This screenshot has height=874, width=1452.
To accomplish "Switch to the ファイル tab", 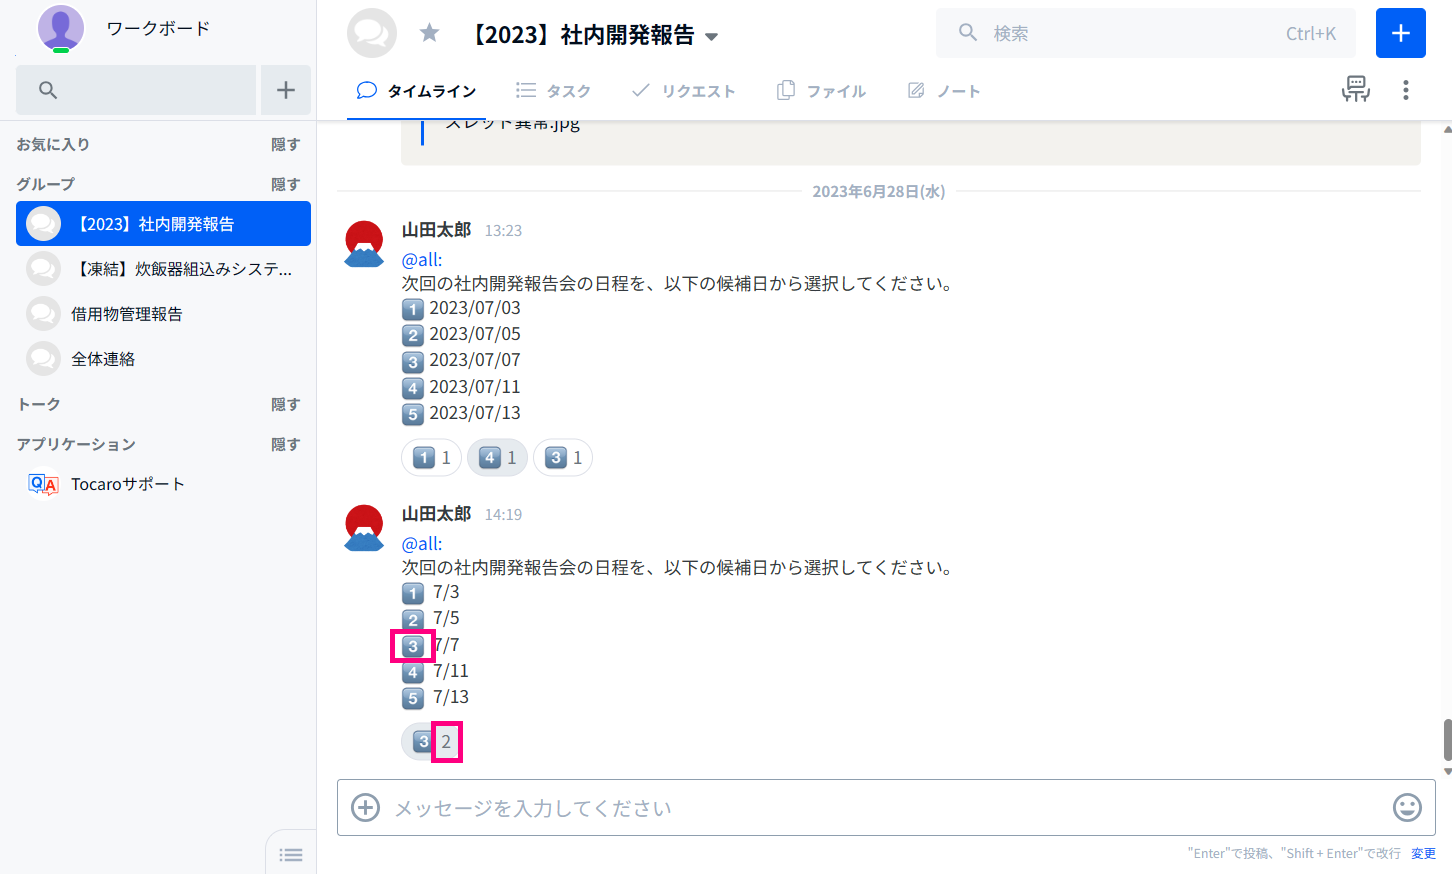I will 821,91.
